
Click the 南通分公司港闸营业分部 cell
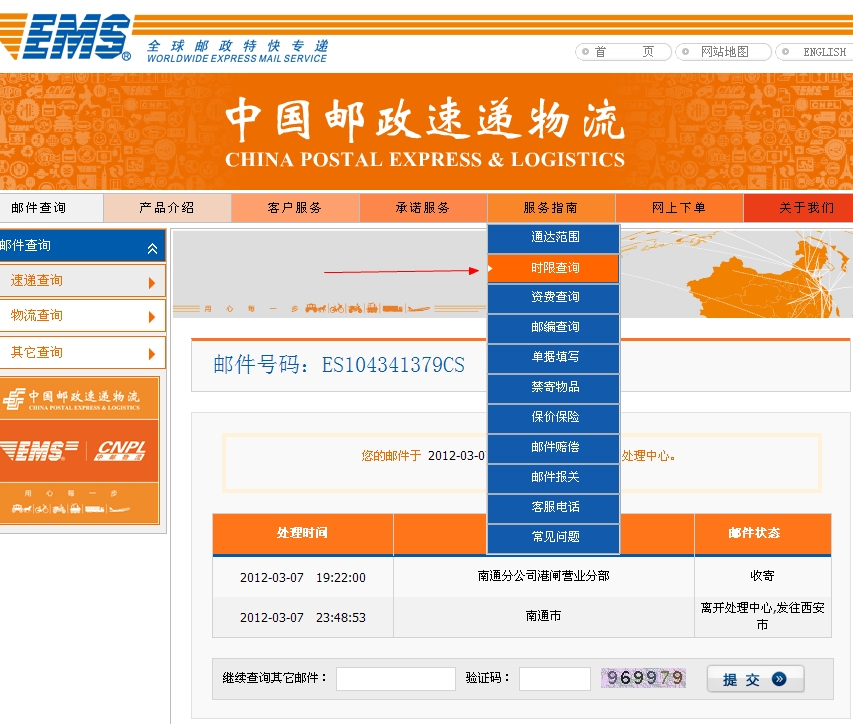[x=543, y=576]
